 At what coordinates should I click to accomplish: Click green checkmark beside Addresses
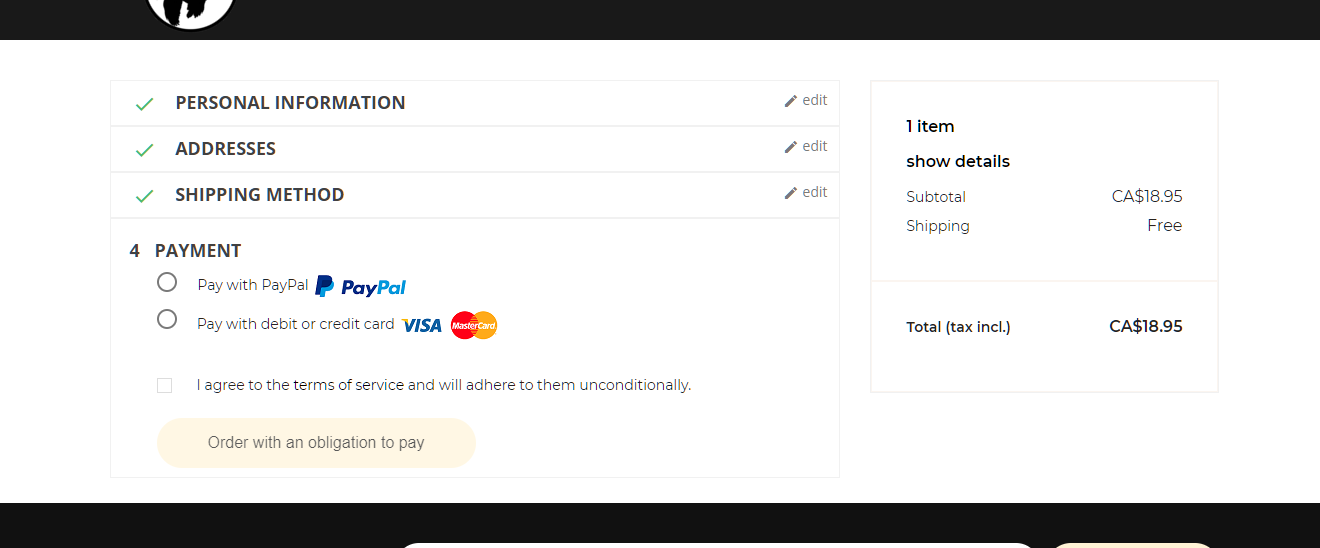tap(145, 150)
